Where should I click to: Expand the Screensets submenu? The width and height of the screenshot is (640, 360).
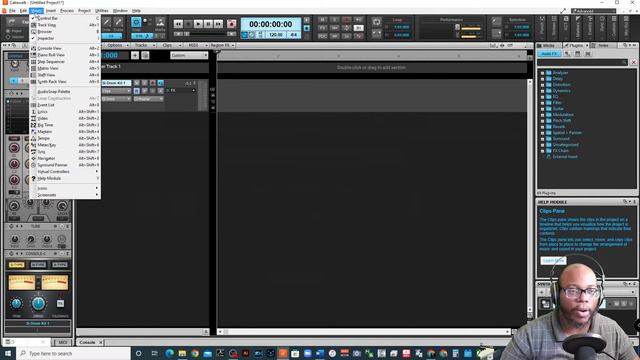65,195
